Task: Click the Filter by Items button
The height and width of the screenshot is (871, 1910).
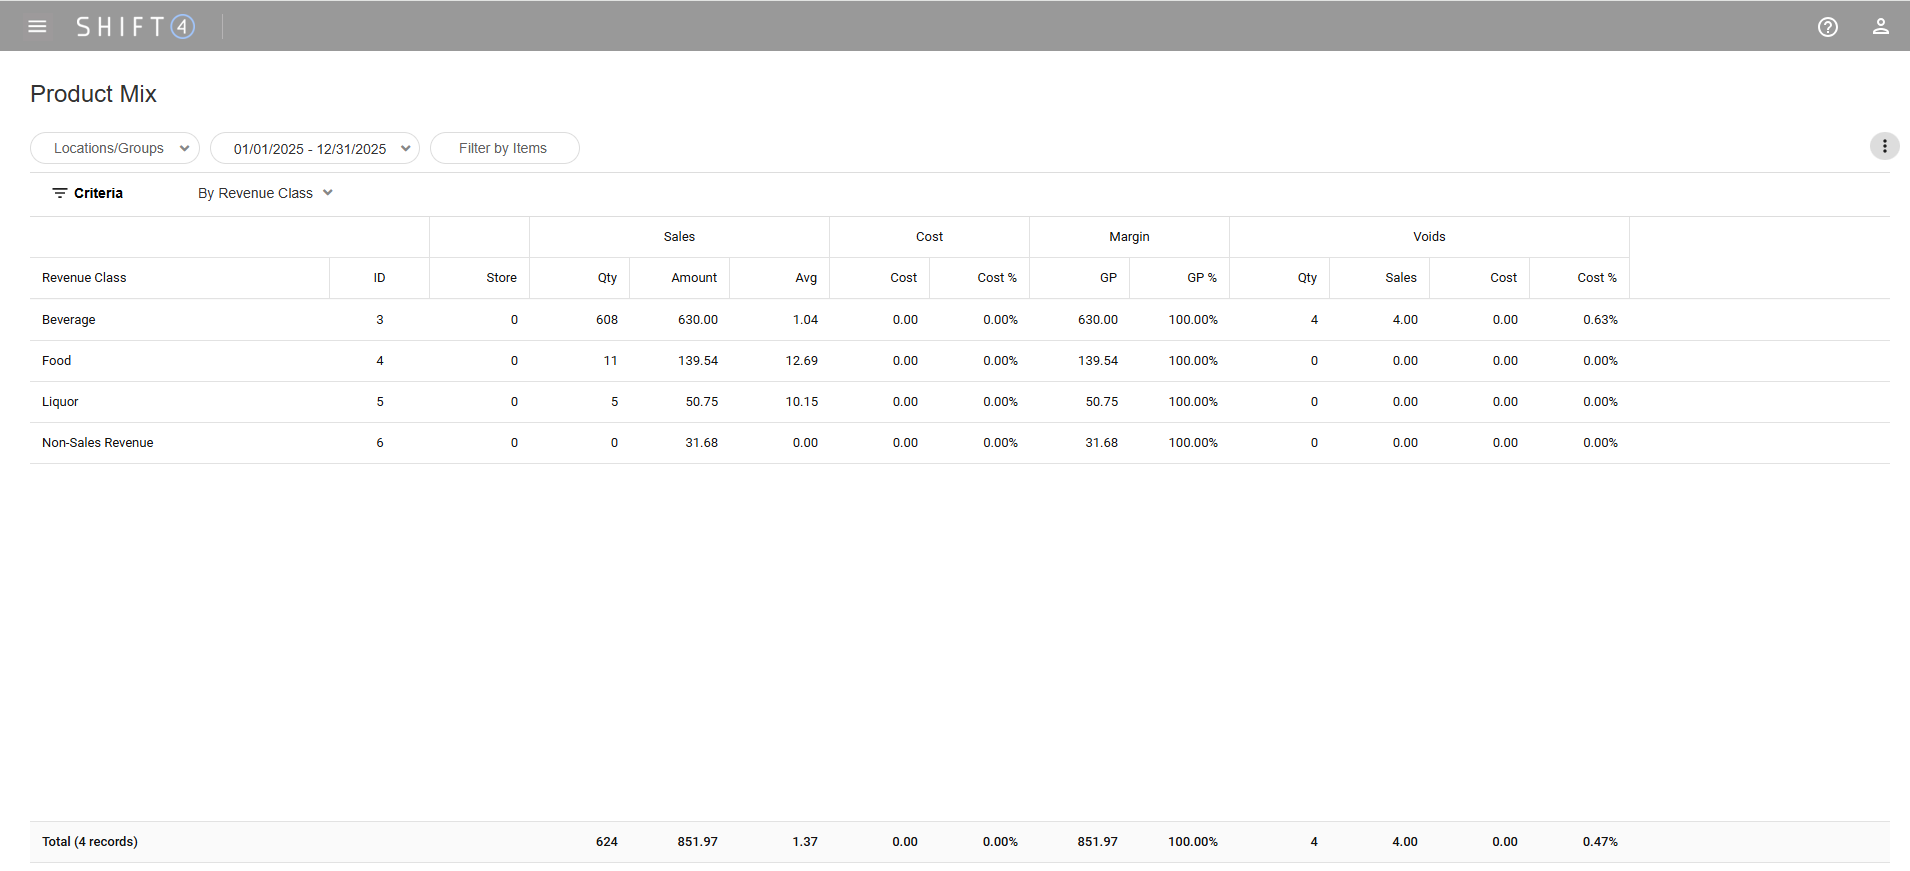Action: [x=504, y=148]
